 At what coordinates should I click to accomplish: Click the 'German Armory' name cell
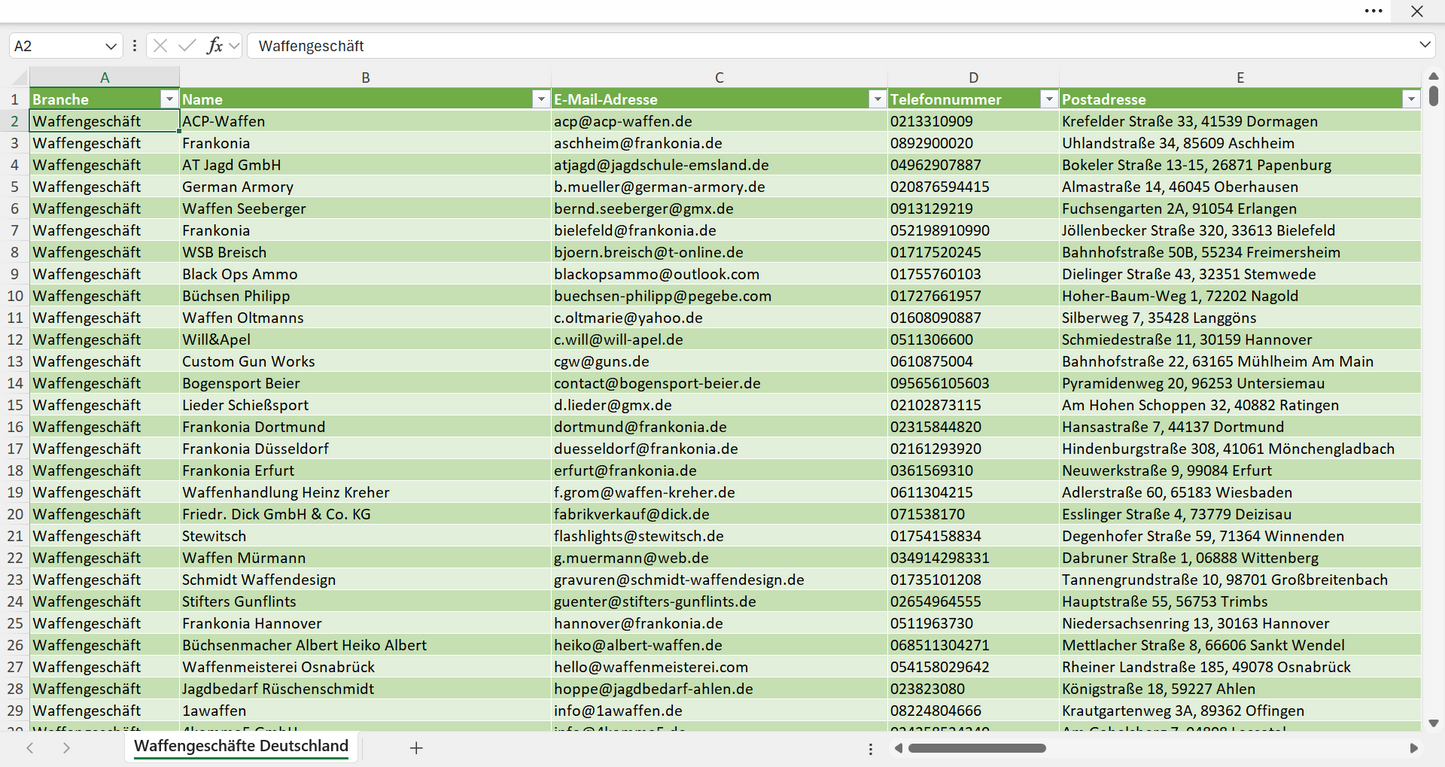[x=366, y=187]
